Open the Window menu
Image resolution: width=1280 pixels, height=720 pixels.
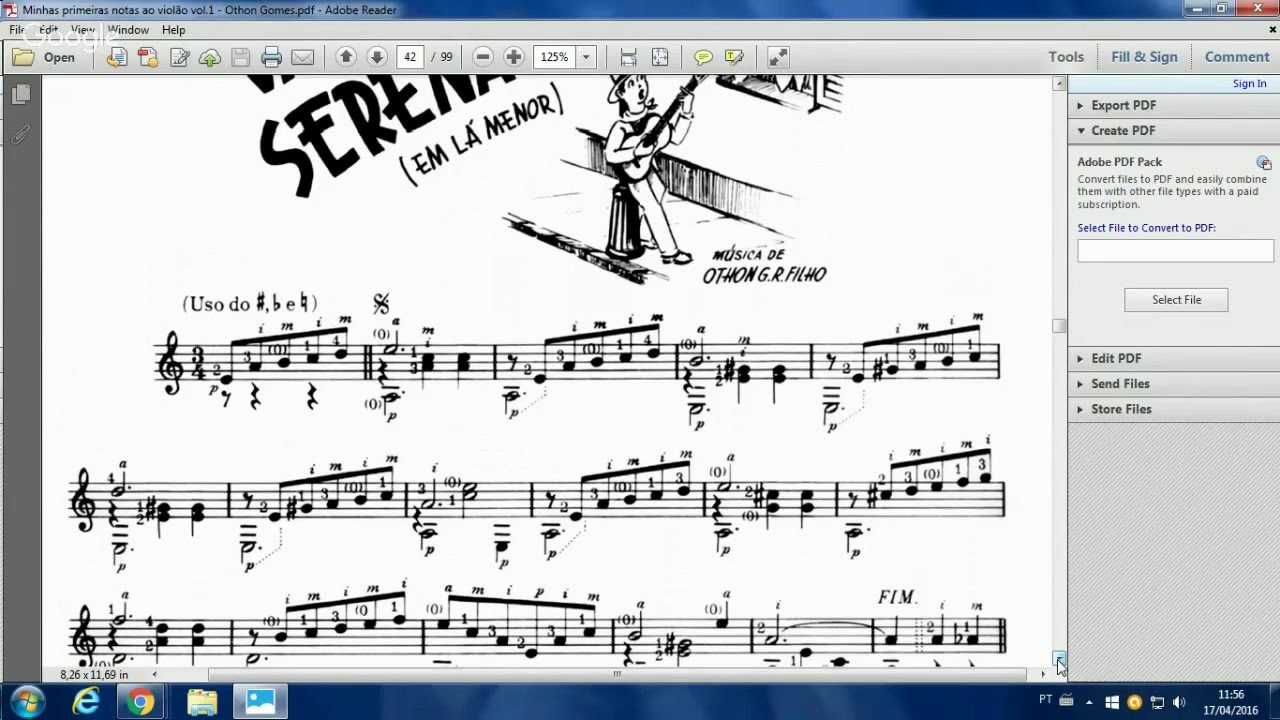pos(128,30)
